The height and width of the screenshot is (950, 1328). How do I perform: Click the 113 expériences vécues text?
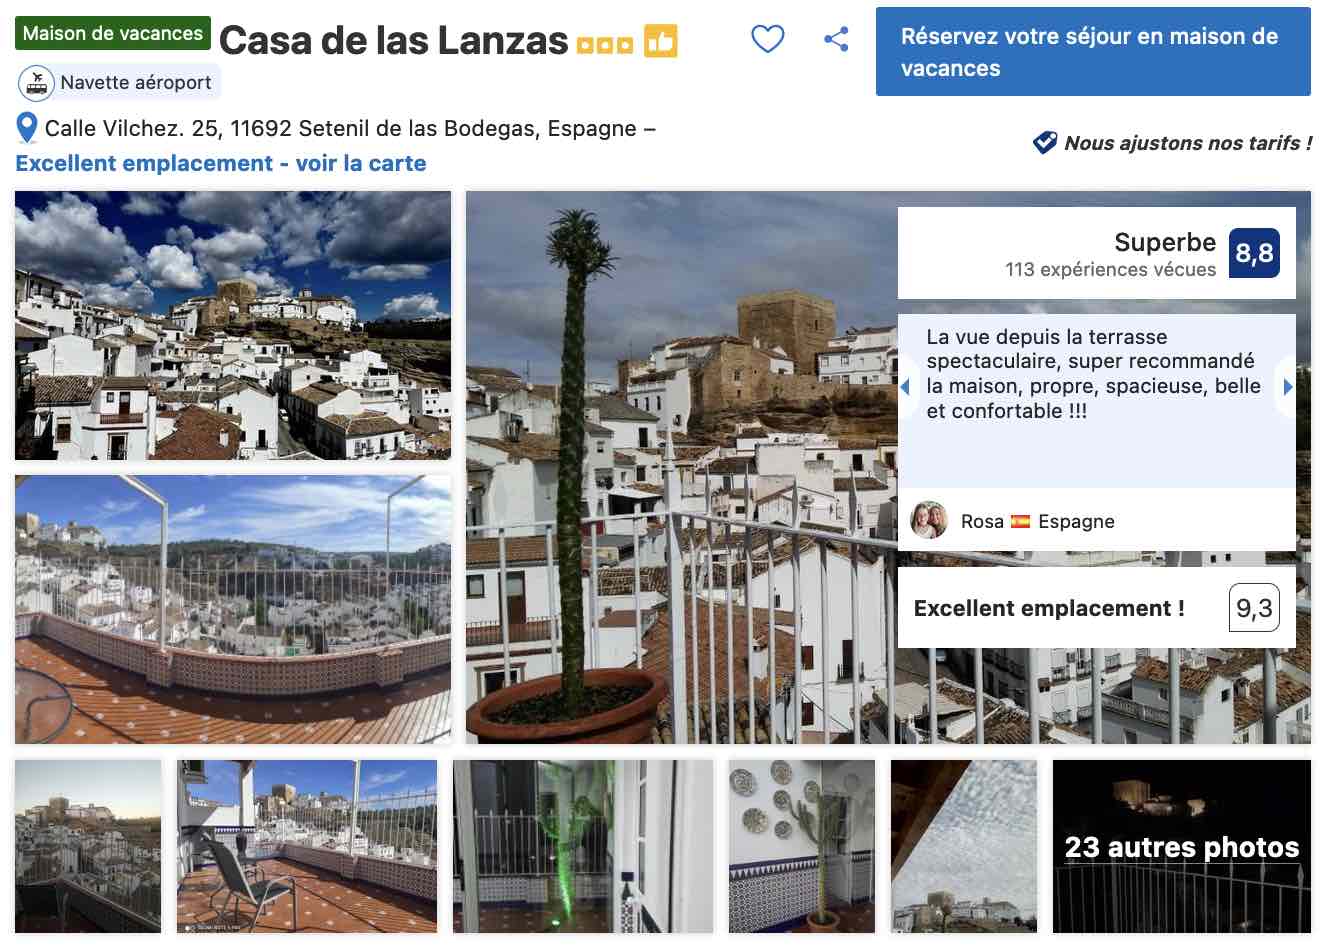pos(1110,269)
